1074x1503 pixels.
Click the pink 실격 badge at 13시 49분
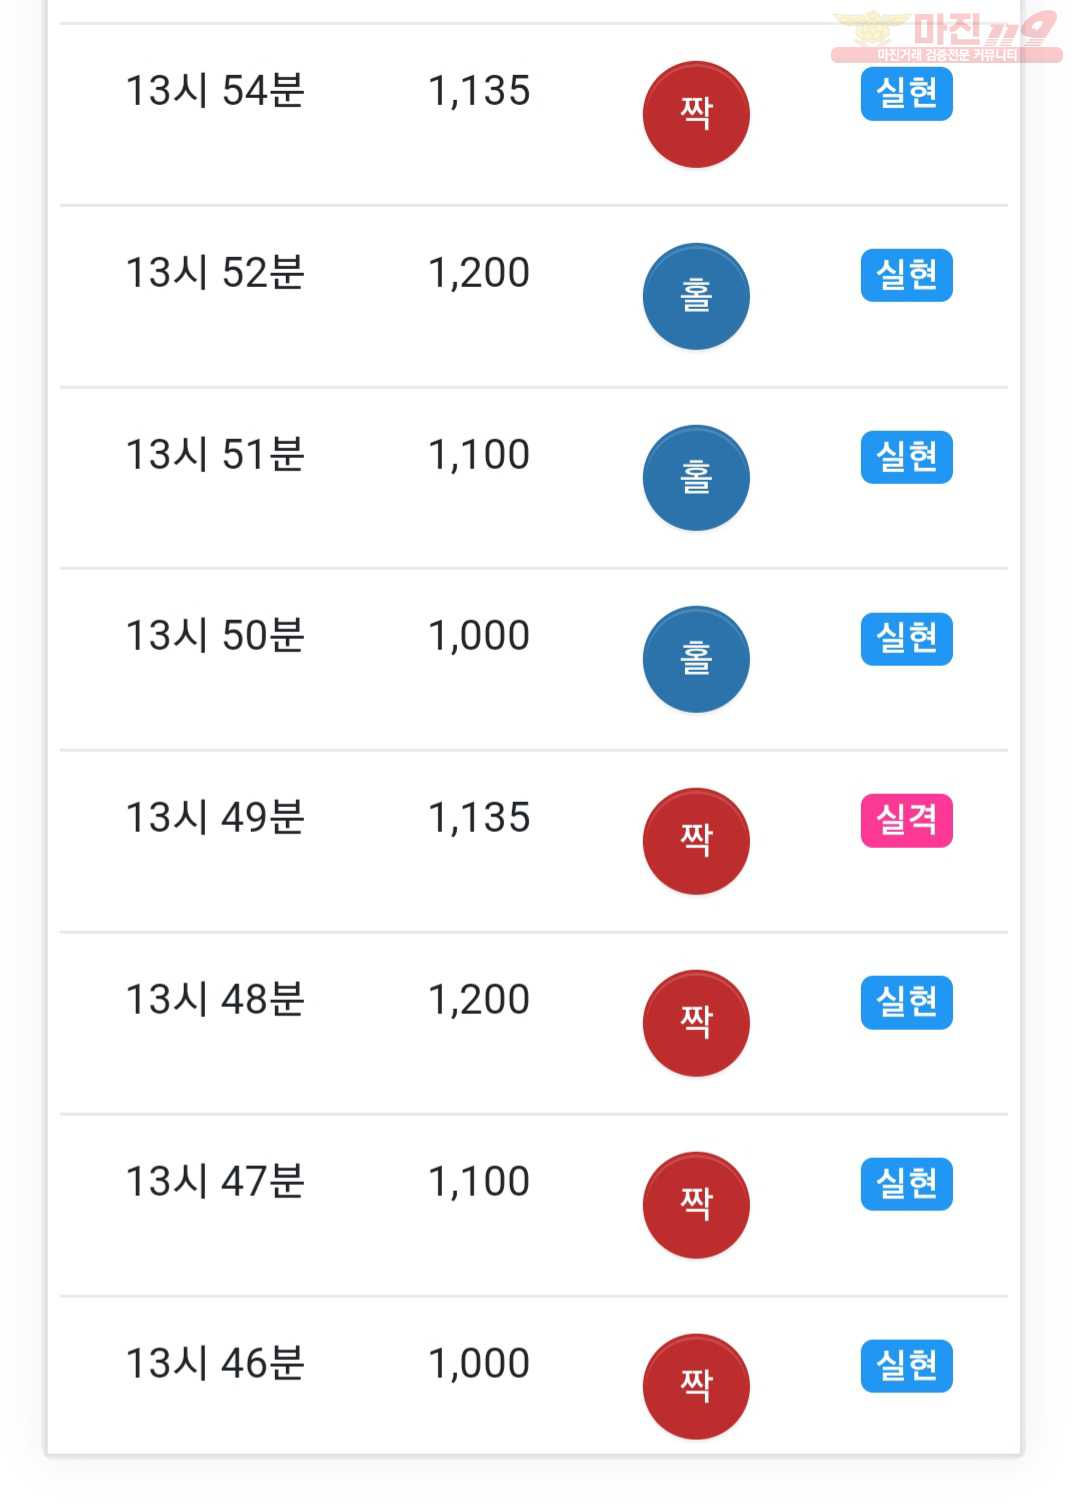pyautogui.click(x=906, y=821)
